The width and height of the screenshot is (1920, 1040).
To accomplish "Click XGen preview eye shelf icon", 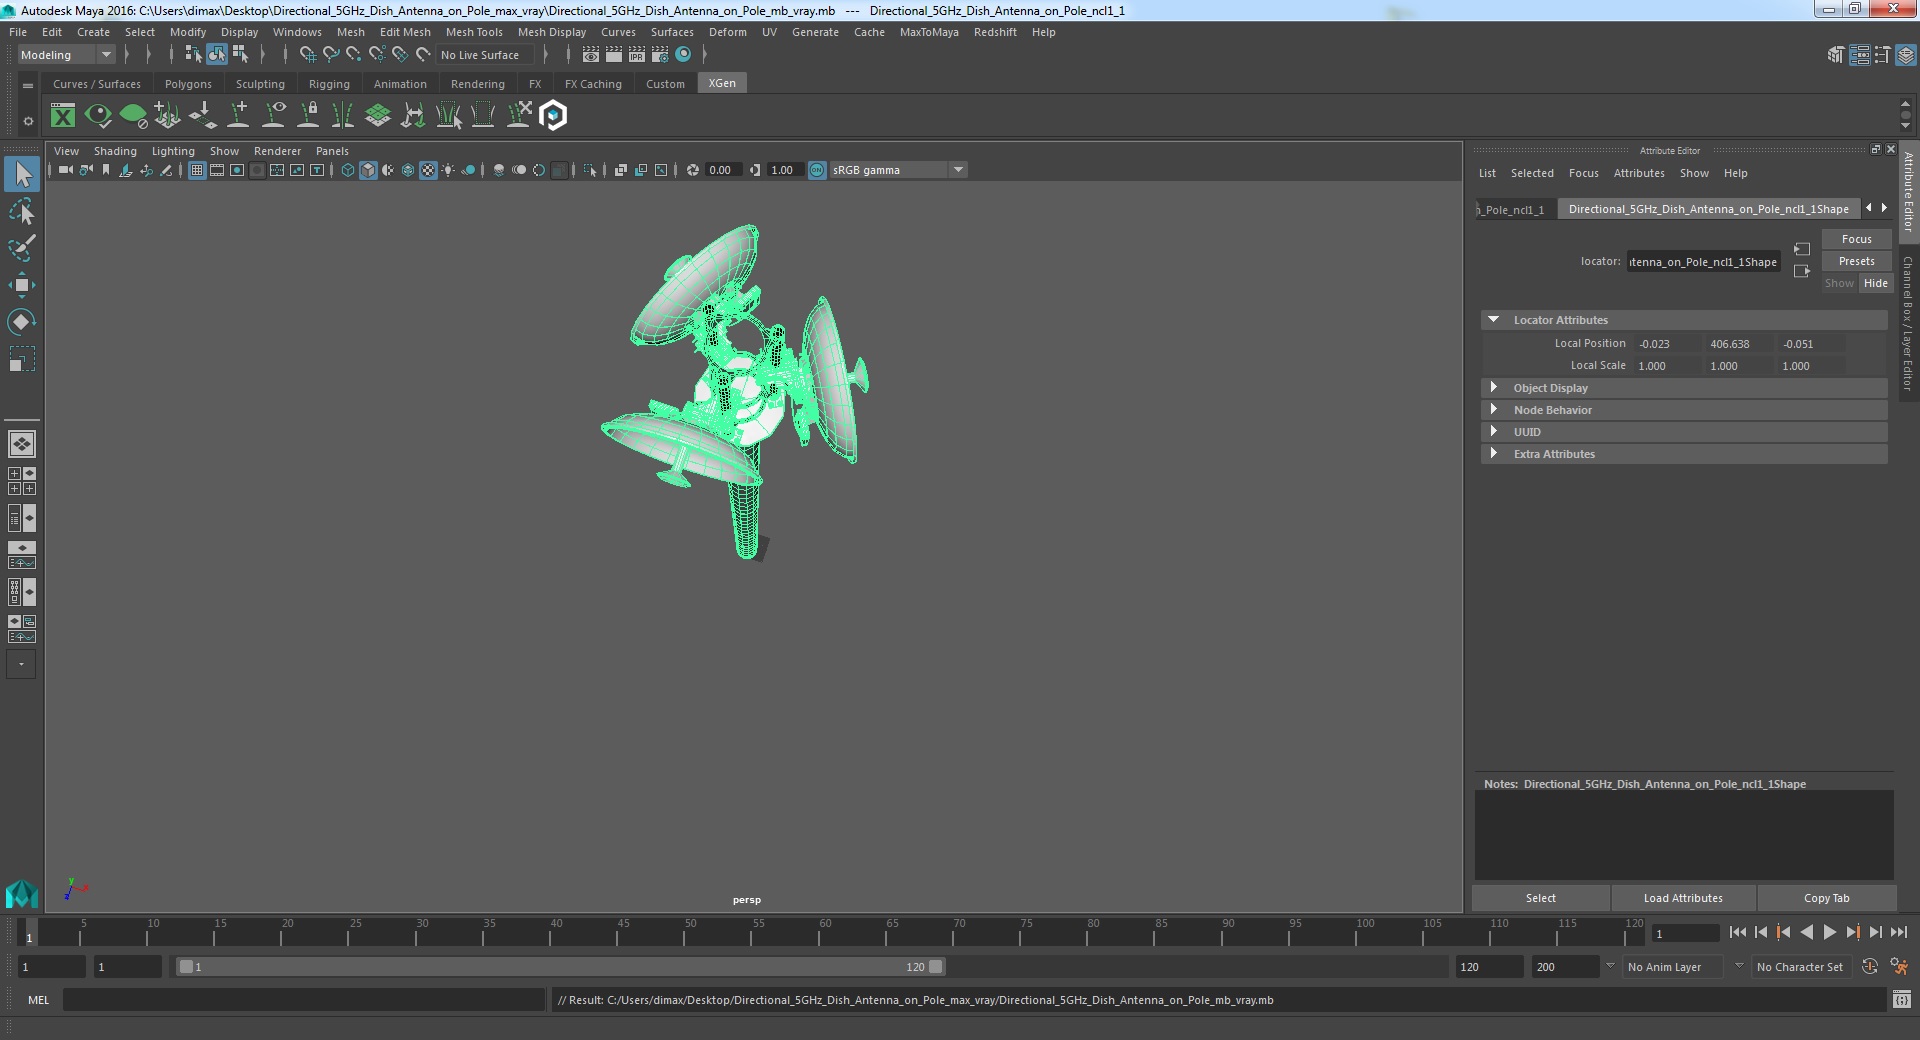I will pos(98,116).
